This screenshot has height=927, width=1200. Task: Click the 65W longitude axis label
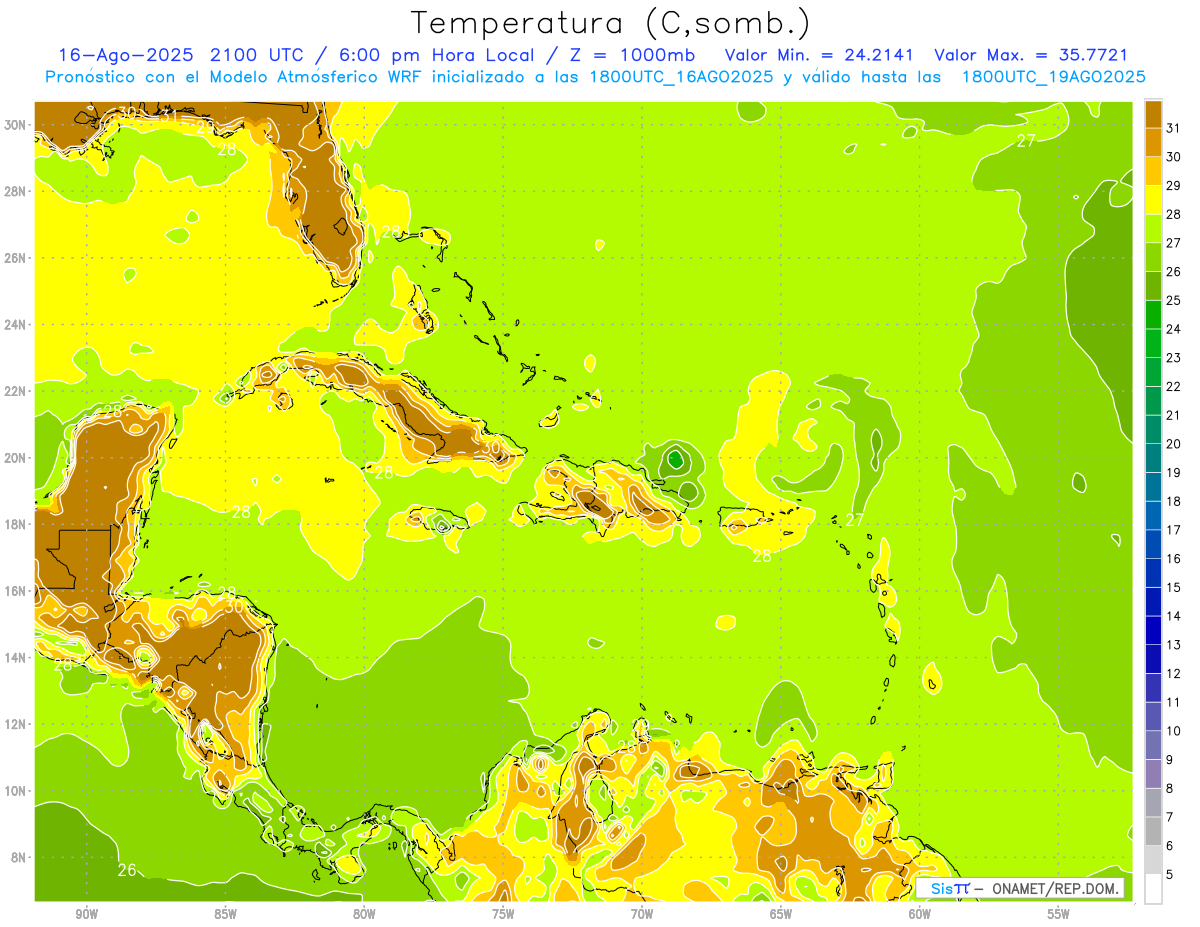pos(781,914)
